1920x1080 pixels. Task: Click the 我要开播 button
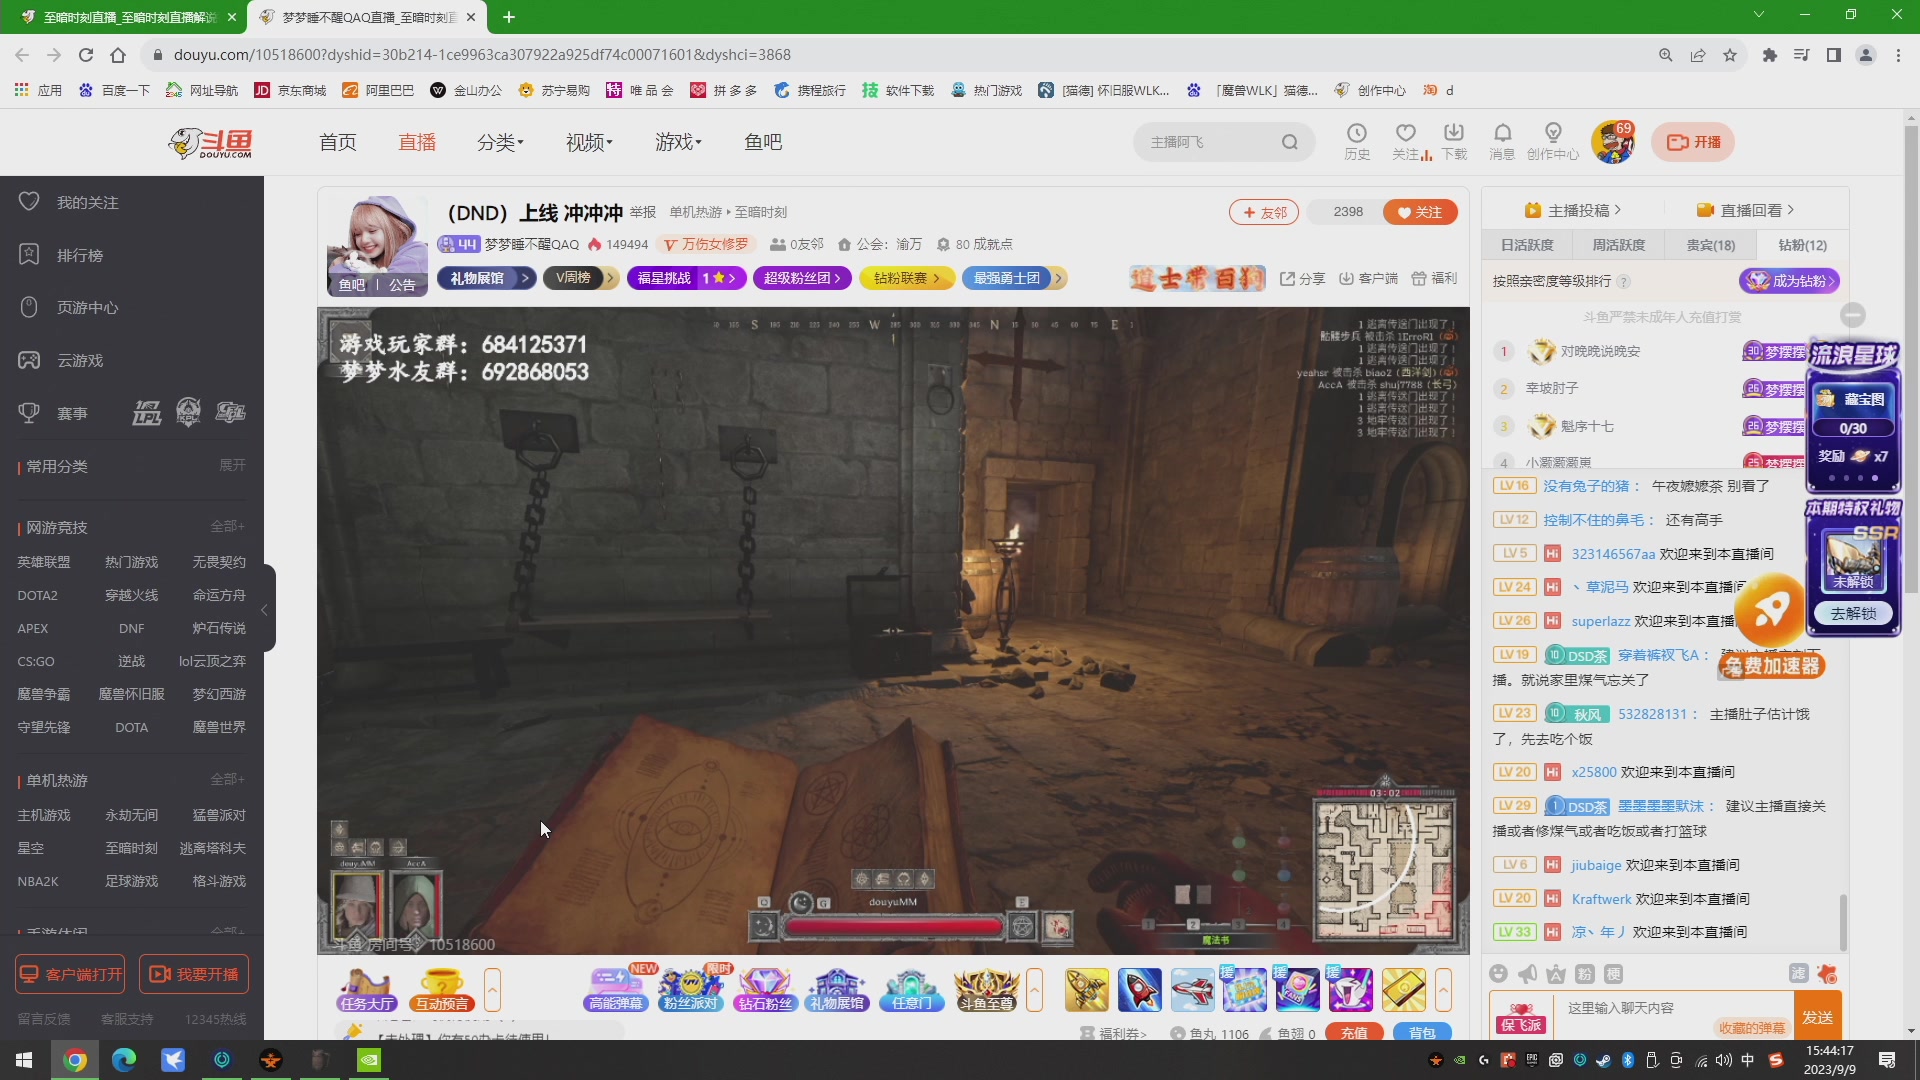tap(194, 974)
